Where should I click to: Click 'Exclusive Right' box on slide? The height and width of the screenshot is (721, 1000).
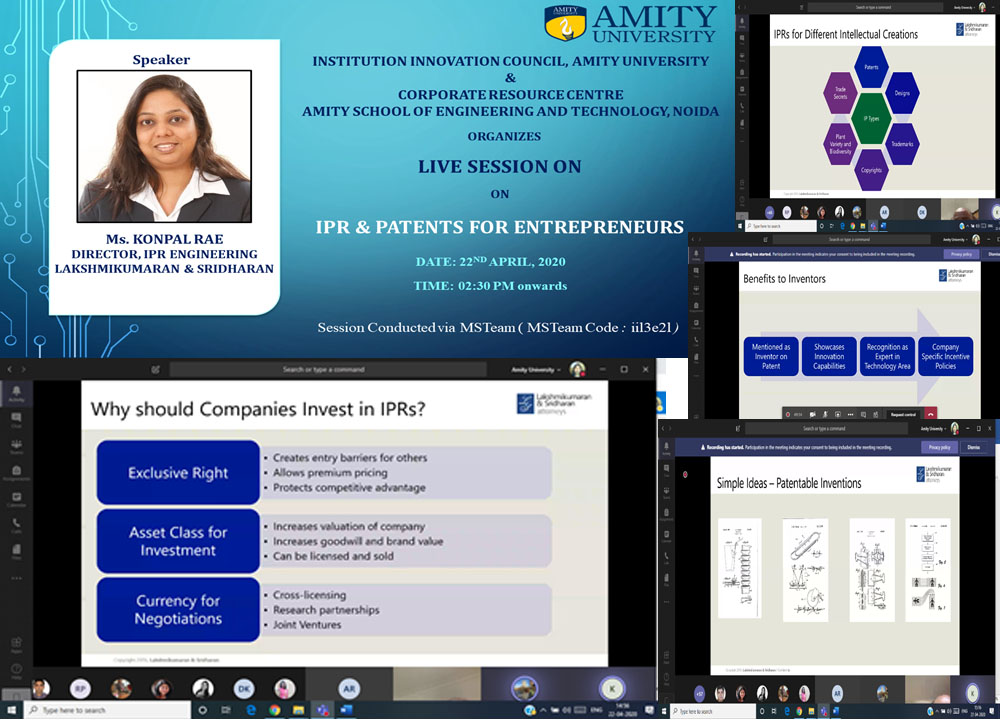coord(178,472)
